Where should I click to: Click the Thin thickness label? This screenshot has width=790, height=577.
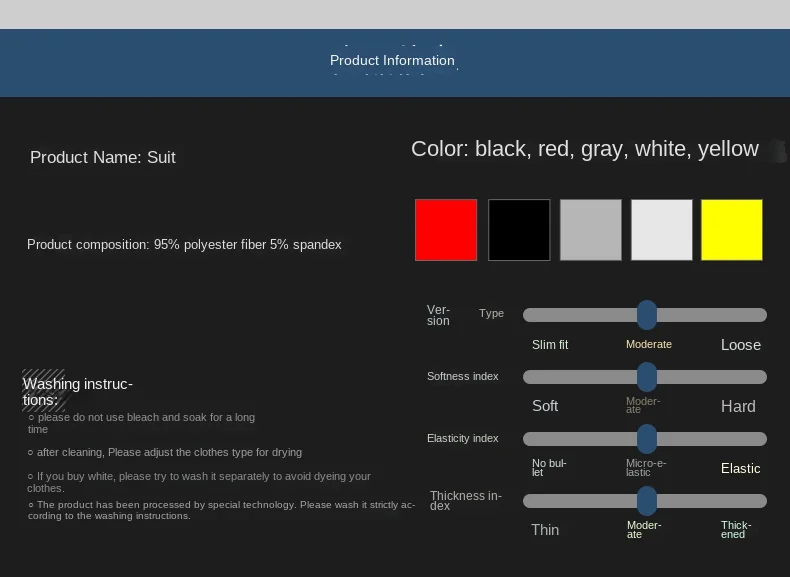[545, 530]
